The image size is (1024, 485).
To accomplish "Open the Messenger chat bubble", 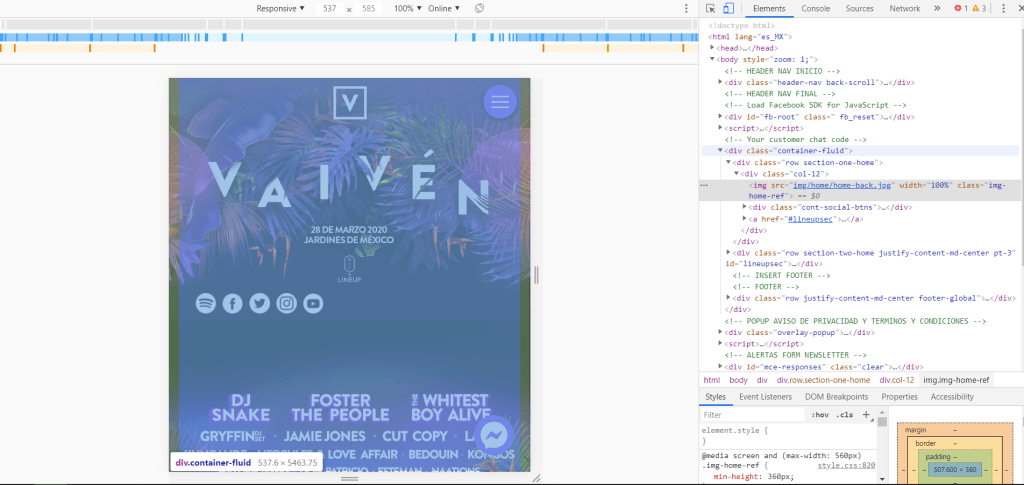I will tap(495, 435).
